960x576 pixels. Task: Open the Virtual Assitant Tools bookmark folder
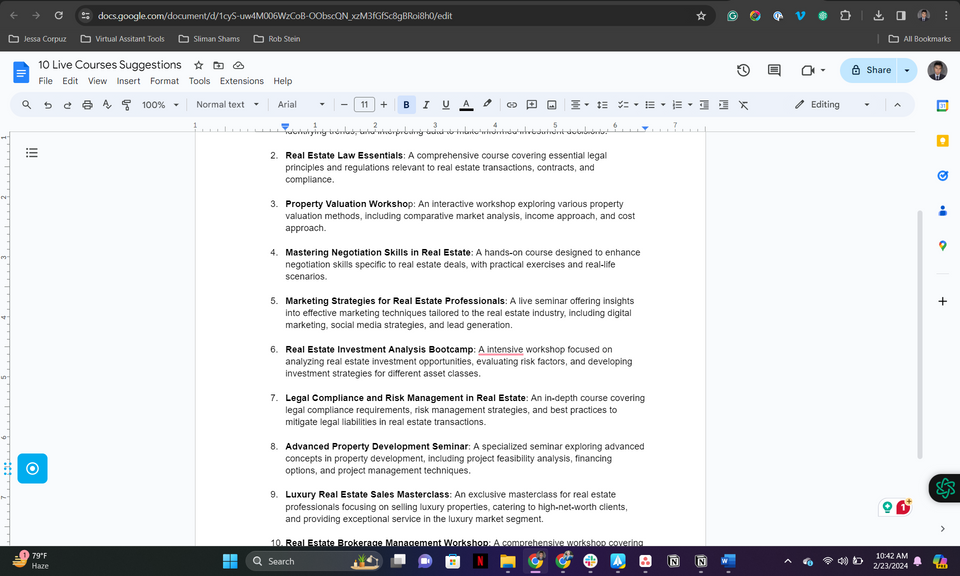122,39
